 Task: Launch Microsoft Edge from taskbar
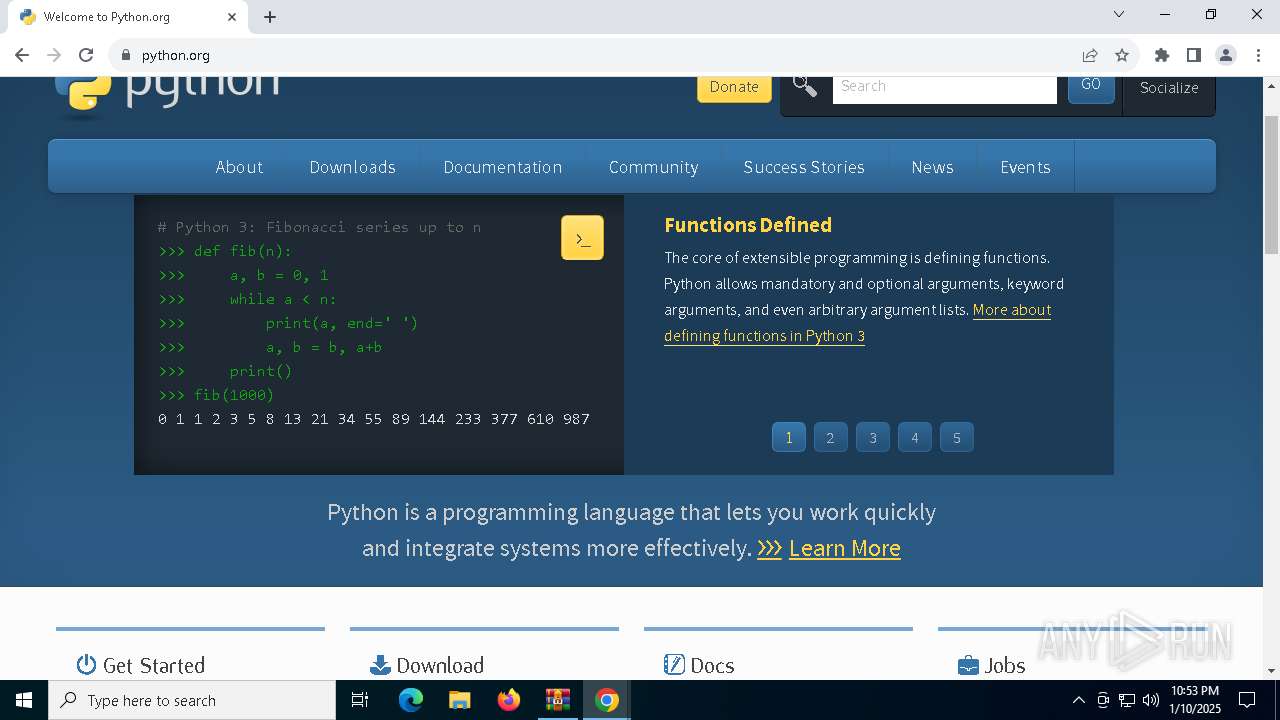point(411,700)
